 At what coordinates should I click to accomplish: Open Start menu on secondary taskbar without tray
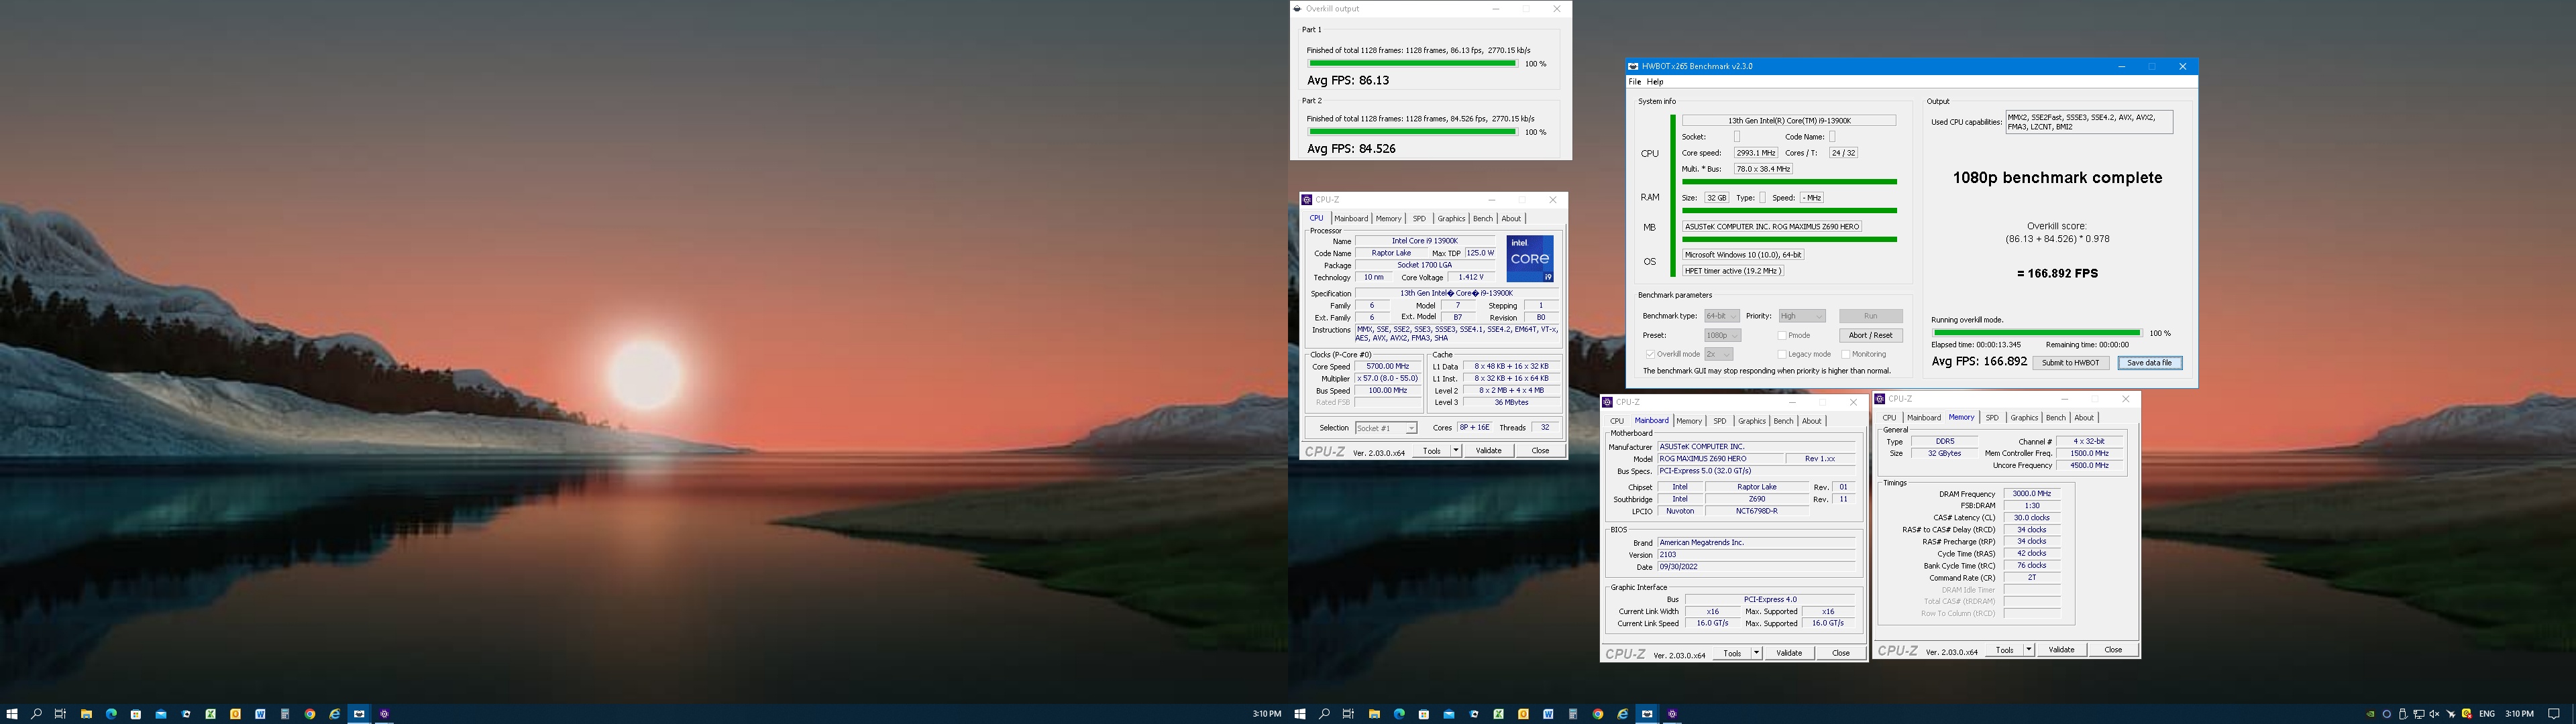coord(12,714)
